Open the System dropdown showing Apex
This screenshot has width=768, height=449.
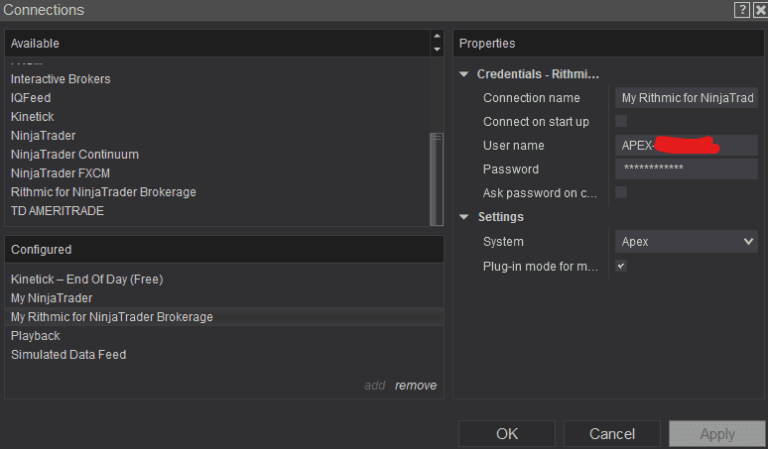coord(686,241)
